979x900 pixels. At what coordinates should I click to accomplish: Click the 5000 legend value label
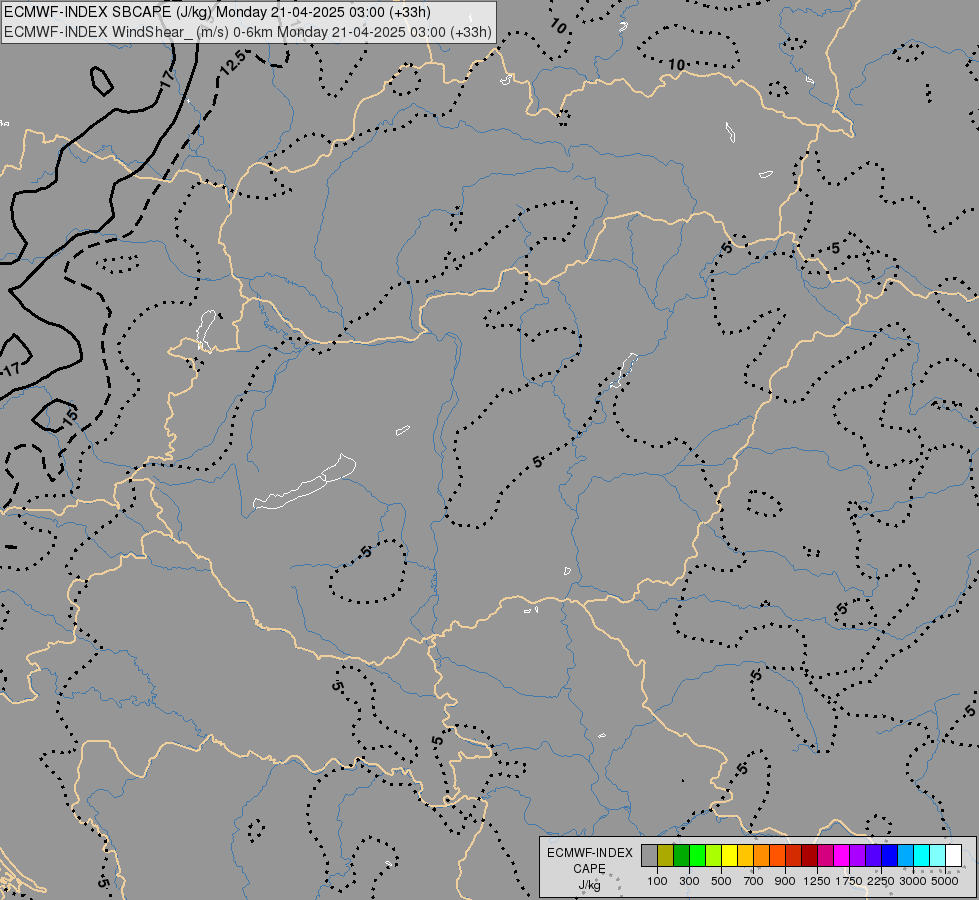tap(945, 881)
